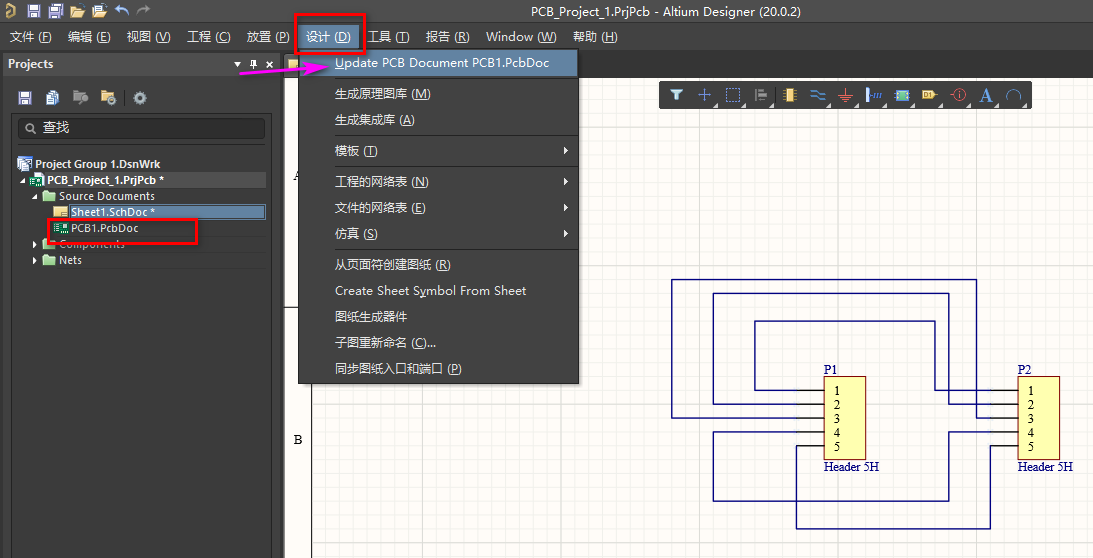Collapse the Source Documents folder
This screenshot has height=558, width=1093.
[34, 196]
